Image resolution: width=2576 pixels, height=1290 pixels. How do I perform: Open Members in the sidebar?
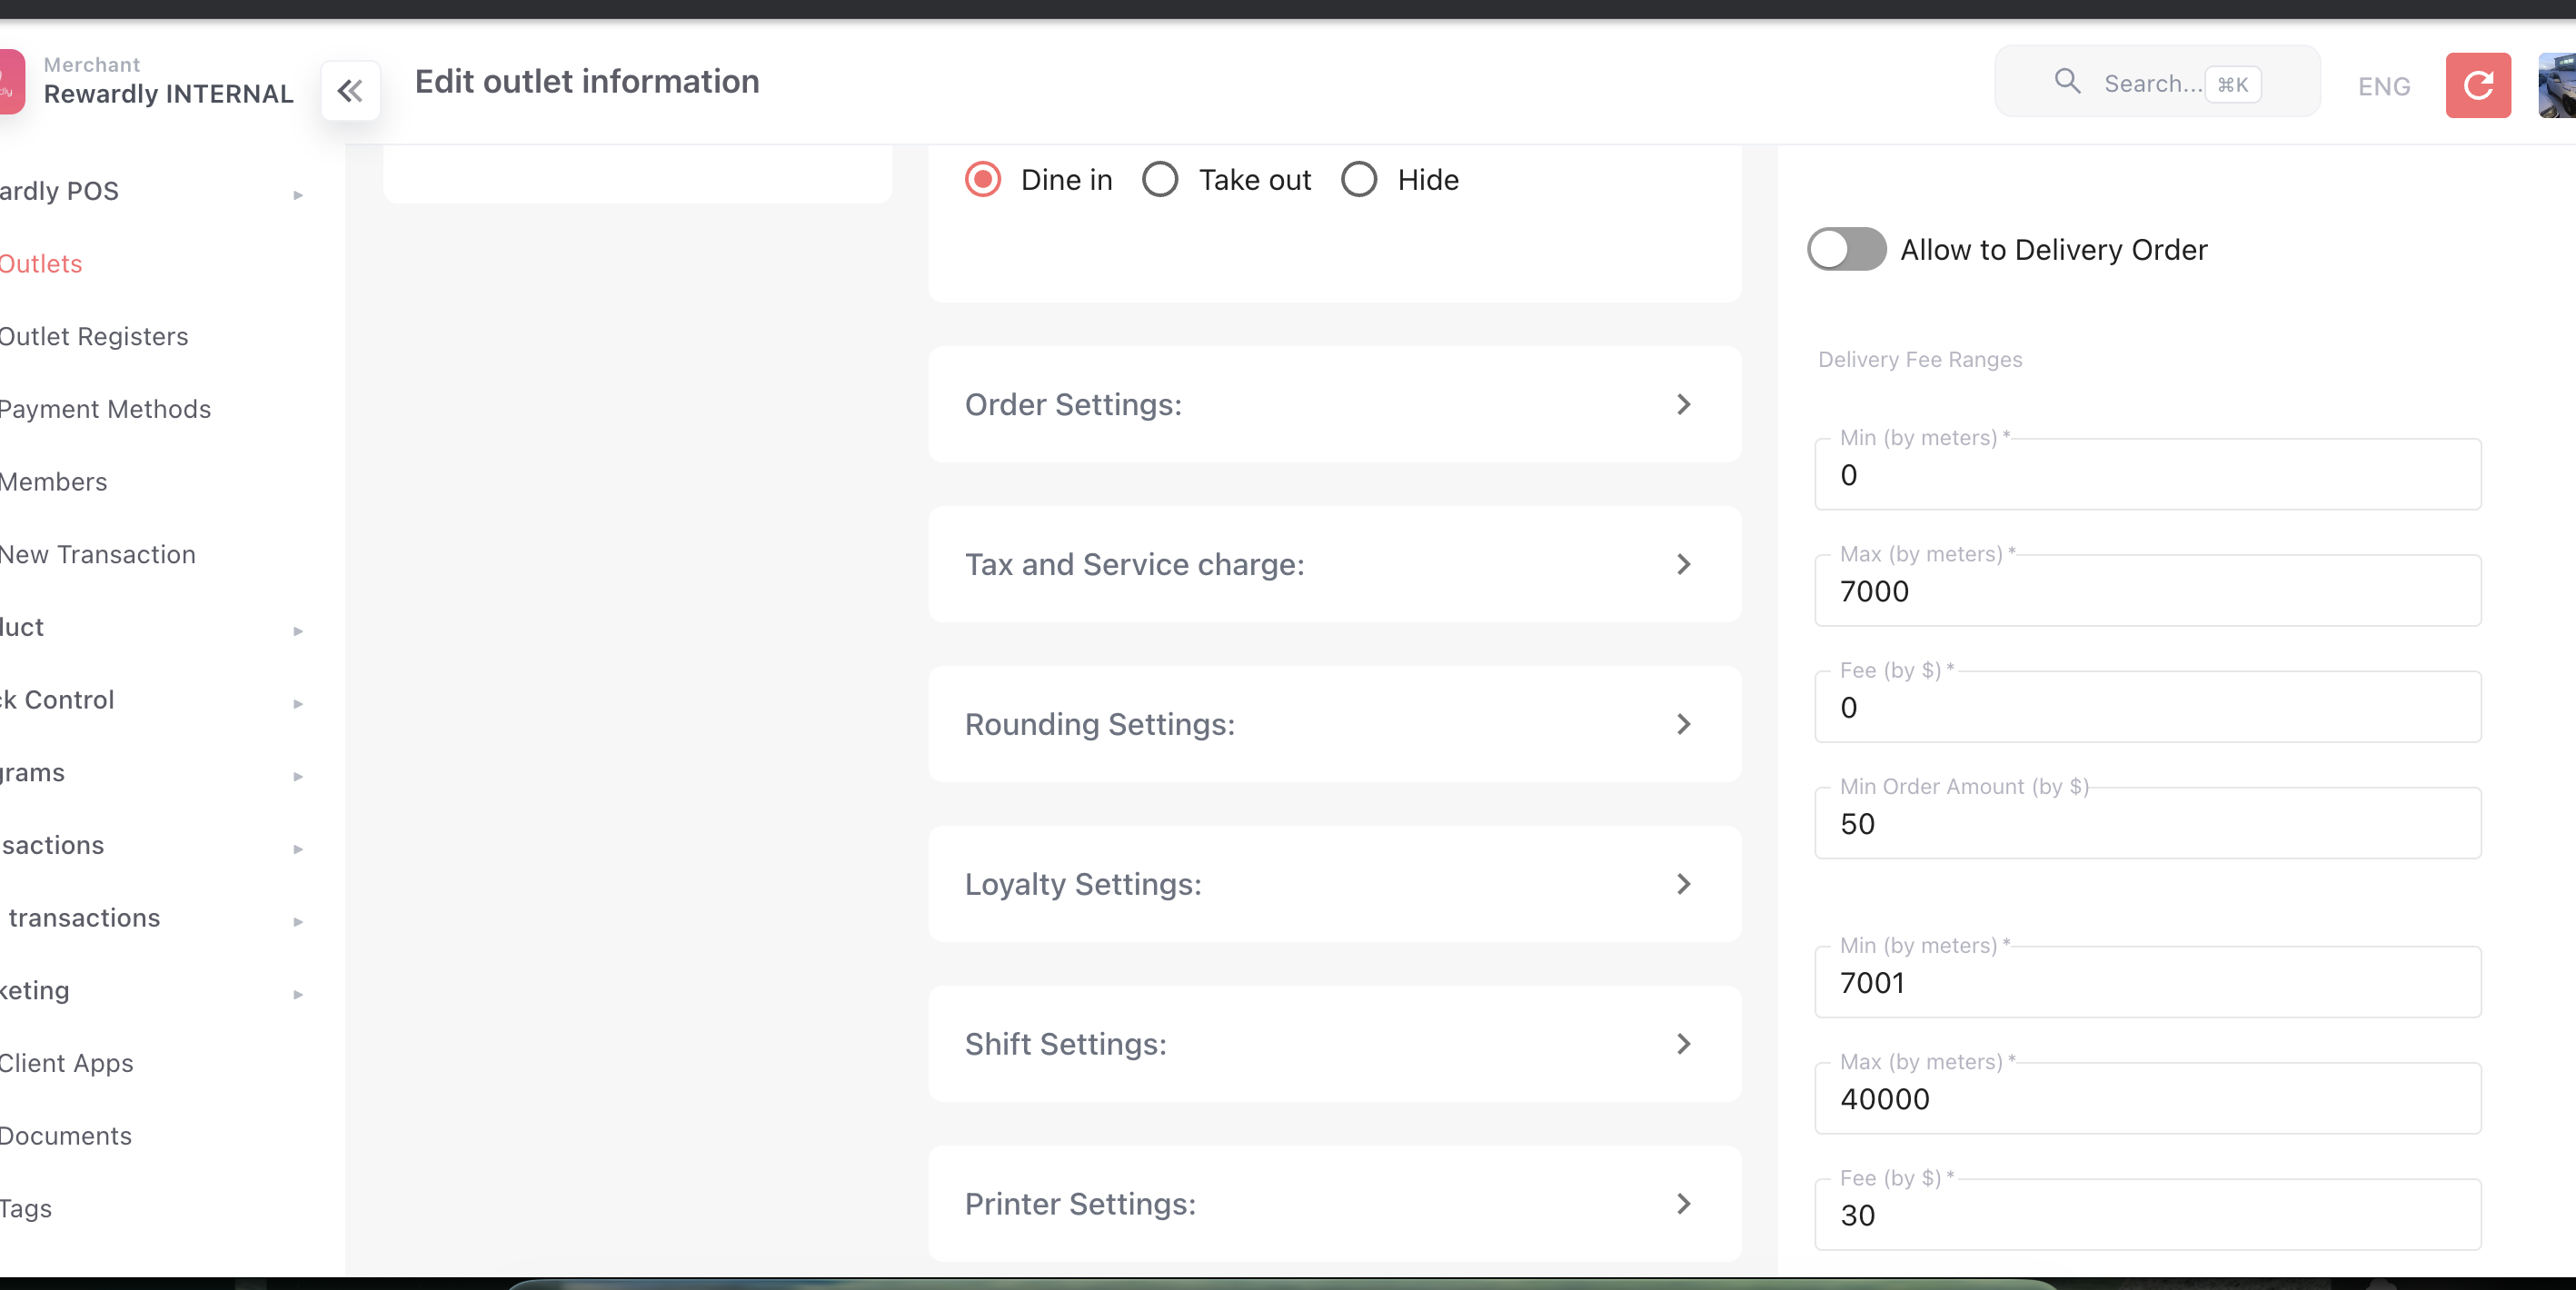click(x=53, y=482)
